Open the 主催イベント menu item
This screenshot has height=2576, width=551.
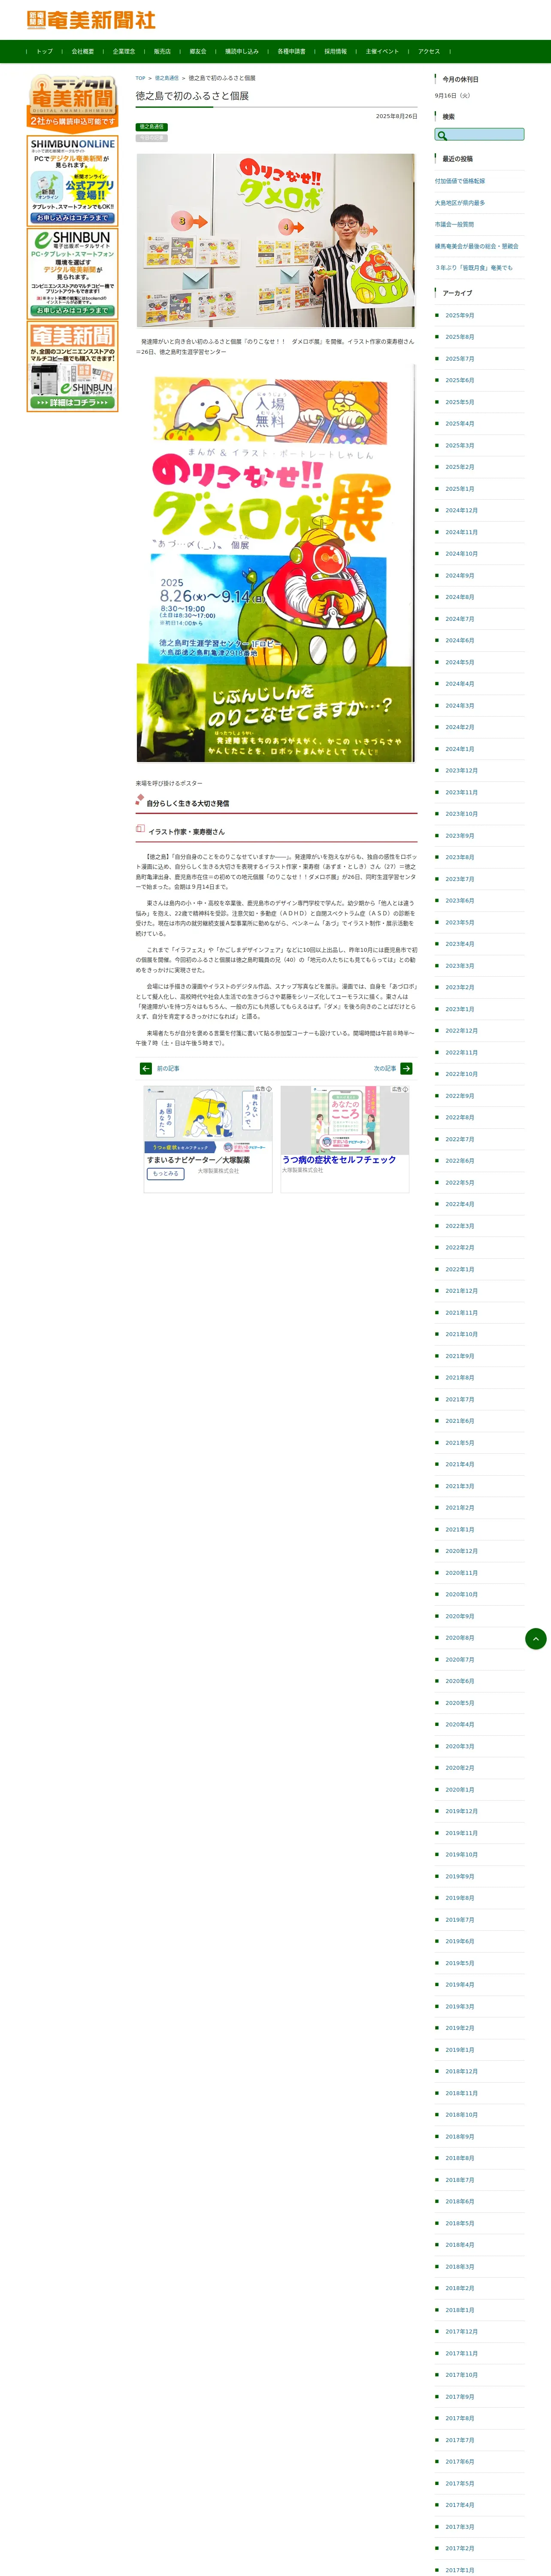coord(382,51)
